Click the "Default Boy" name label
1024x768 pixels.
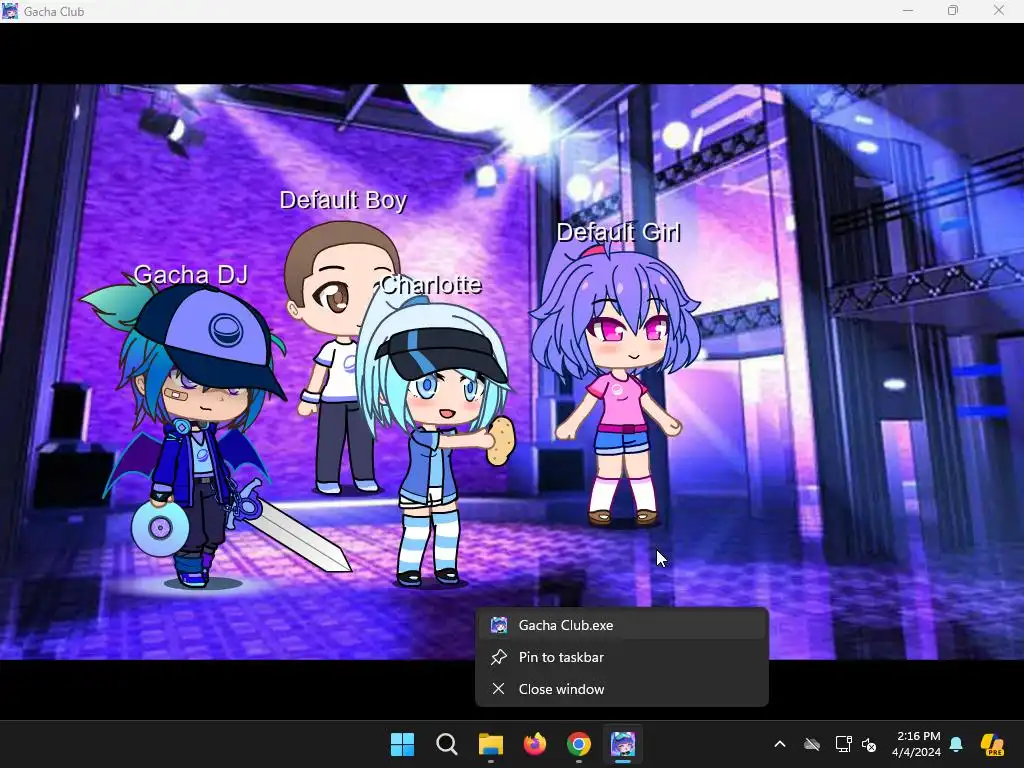pyautogui.click(x=343, y=200)
